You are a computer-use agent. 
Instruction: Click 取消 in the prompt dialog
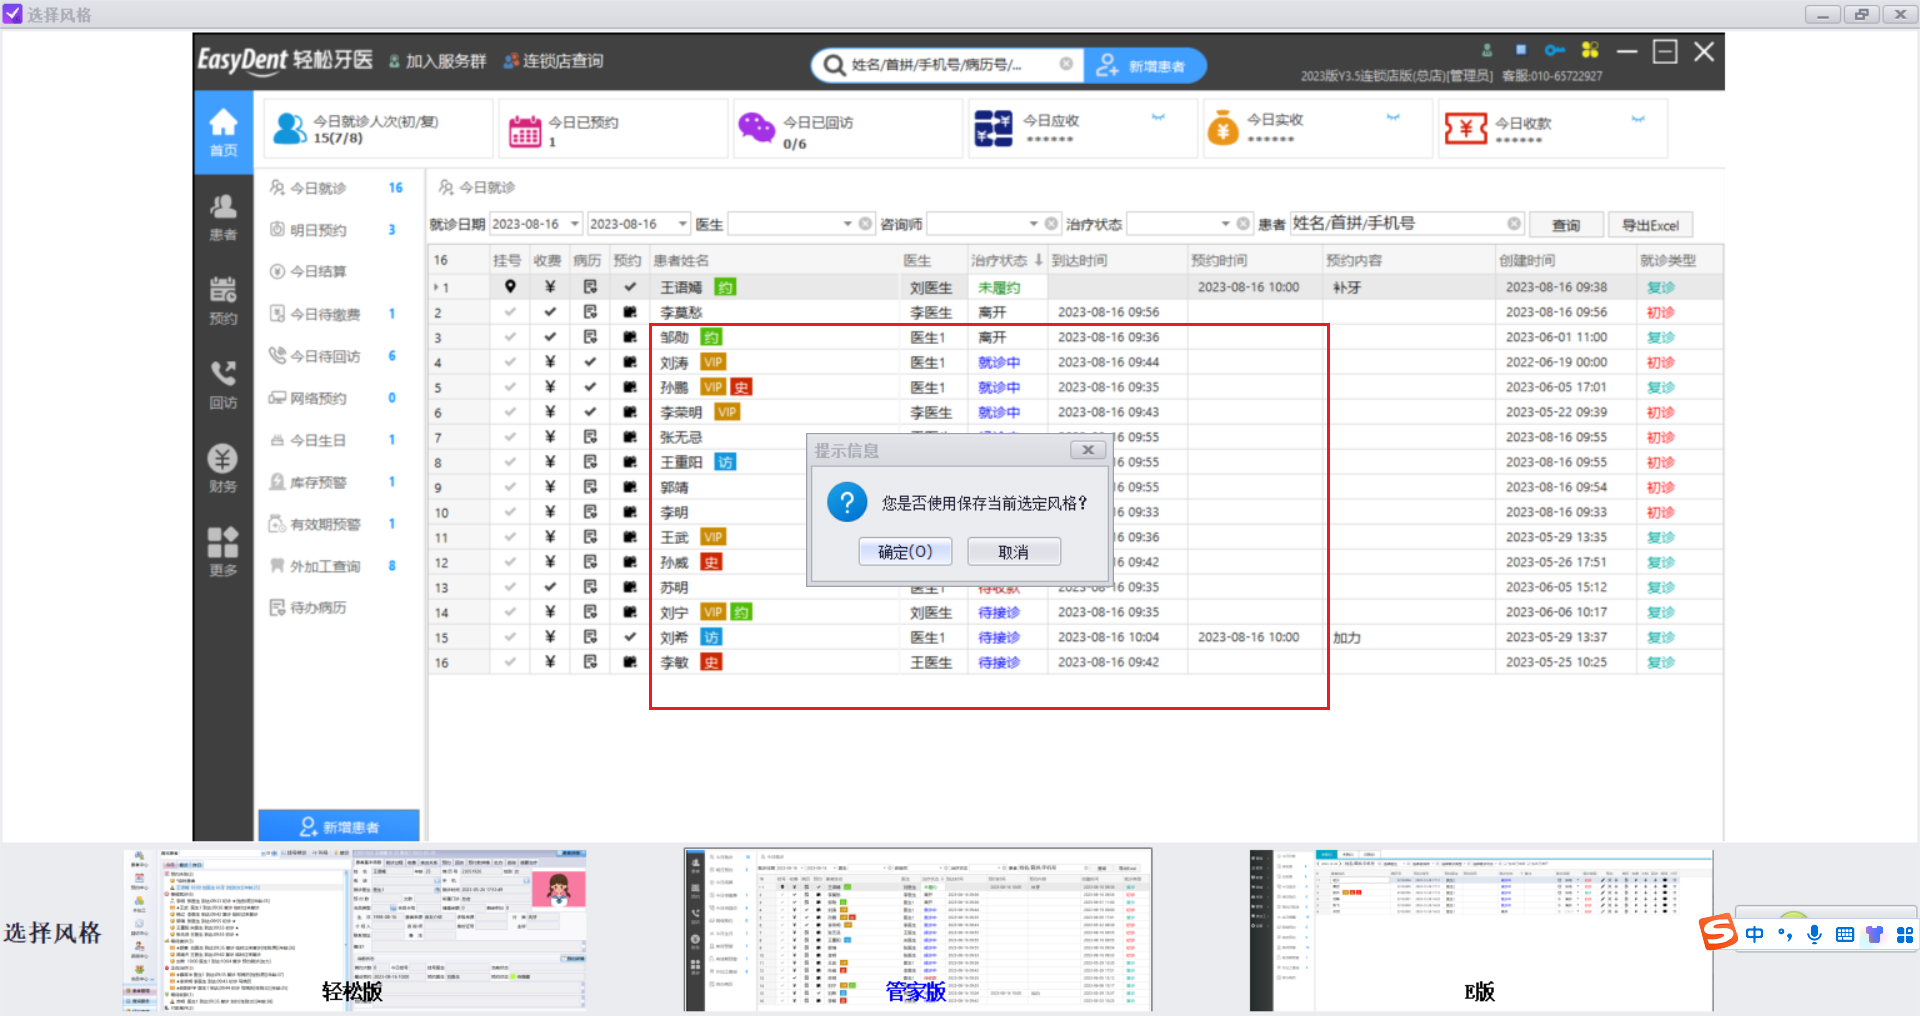coord(1014,552)
